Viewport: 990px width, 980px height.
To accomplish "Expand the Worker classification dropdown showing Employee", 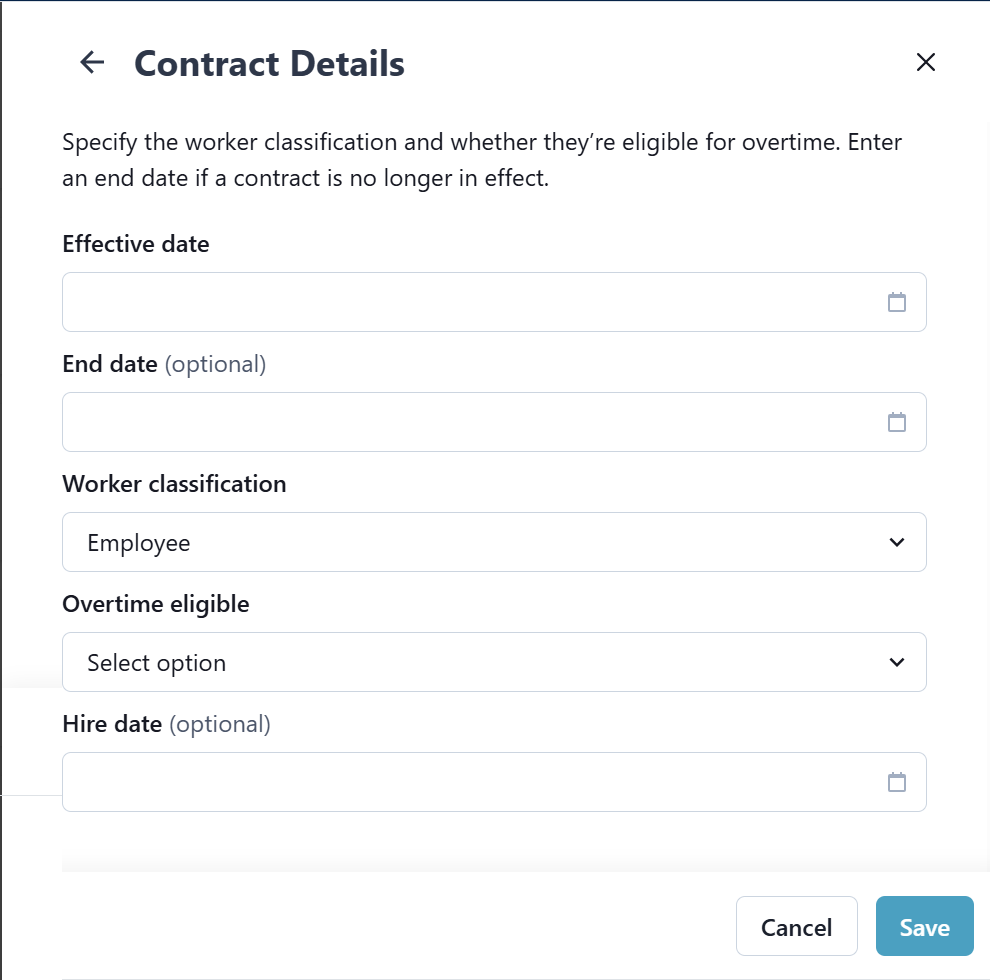I will [480, 542].
